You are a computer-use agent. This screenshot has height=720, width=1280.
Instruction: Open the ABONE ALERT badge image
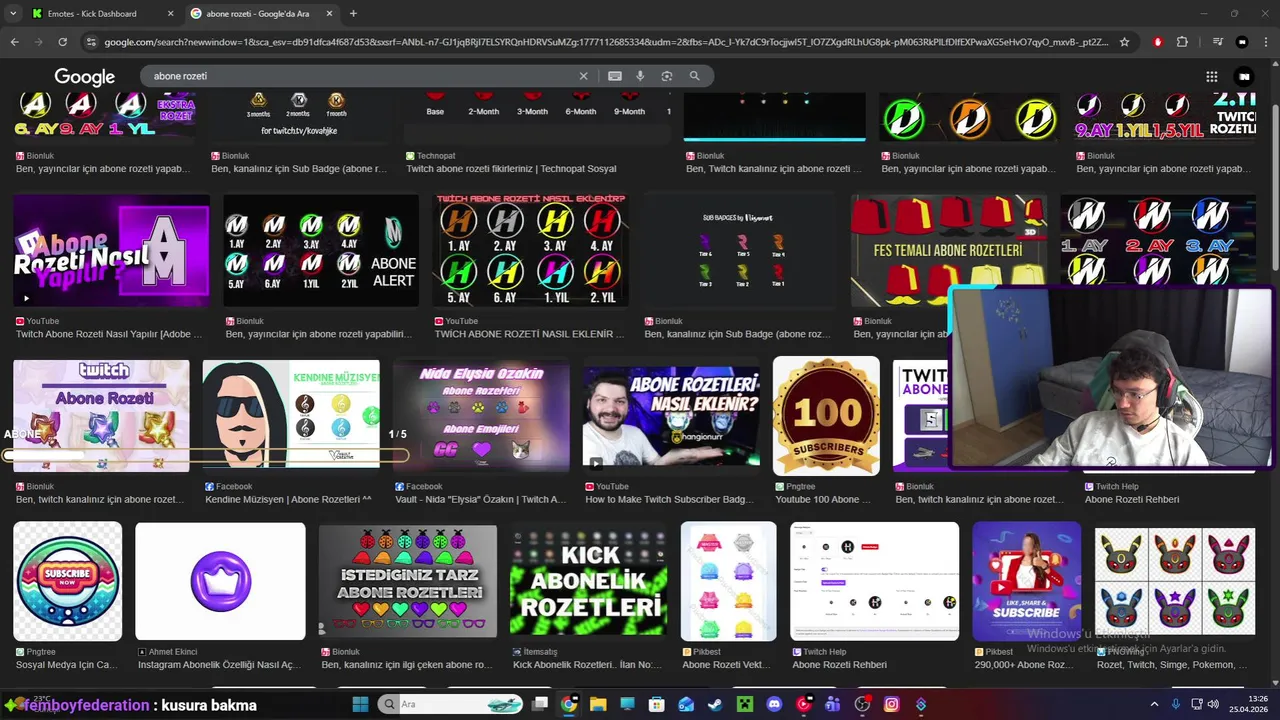pos(320,250)
